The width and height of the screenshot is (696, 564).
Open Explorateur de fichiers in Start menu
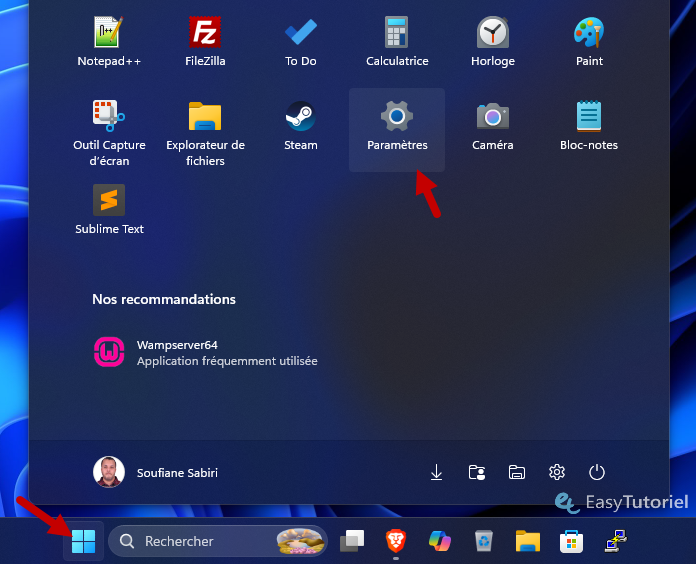pos(205,130)
